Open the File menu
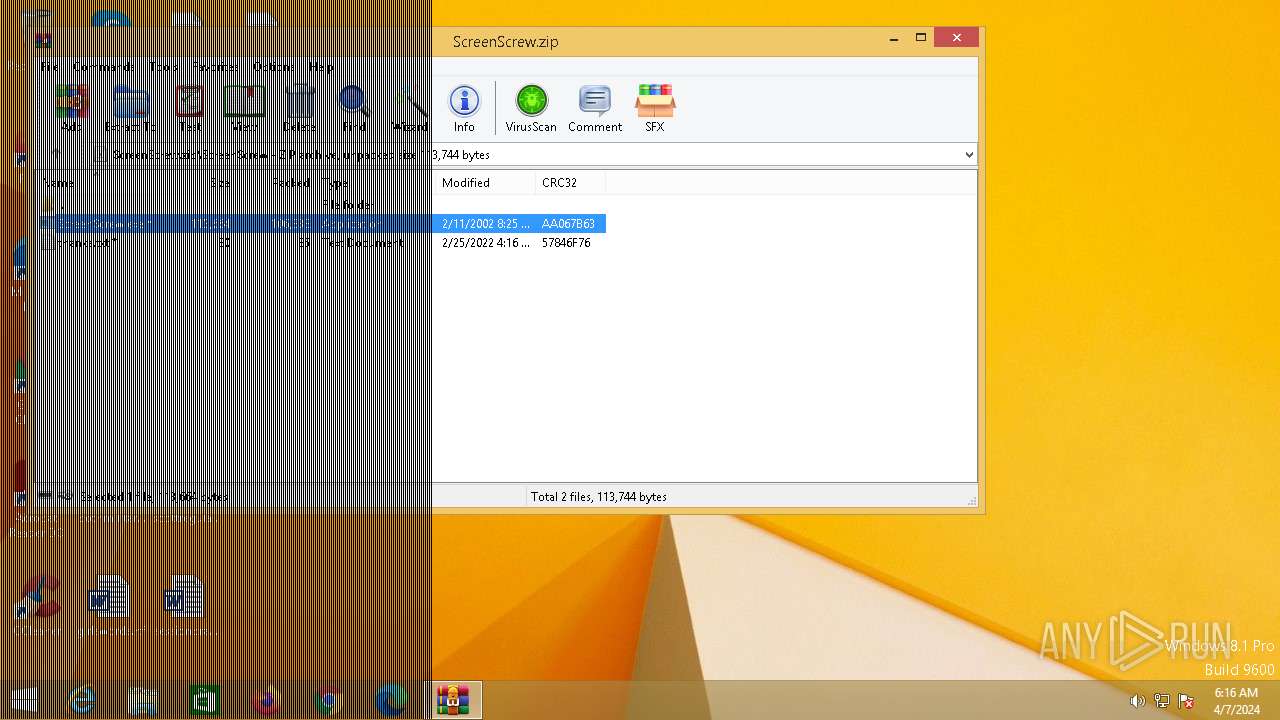 point(48,67)
